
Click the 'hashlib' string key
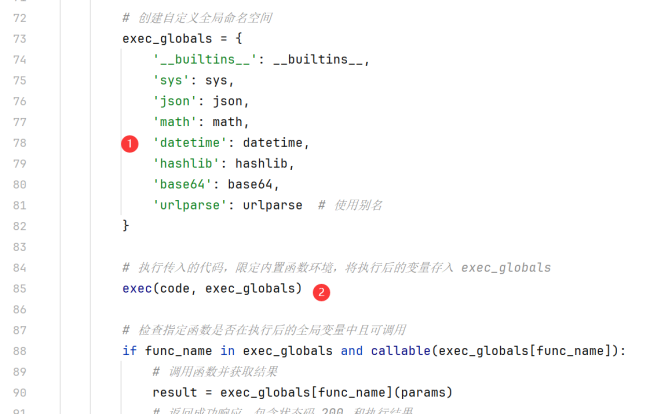click(x=189, y=163)
